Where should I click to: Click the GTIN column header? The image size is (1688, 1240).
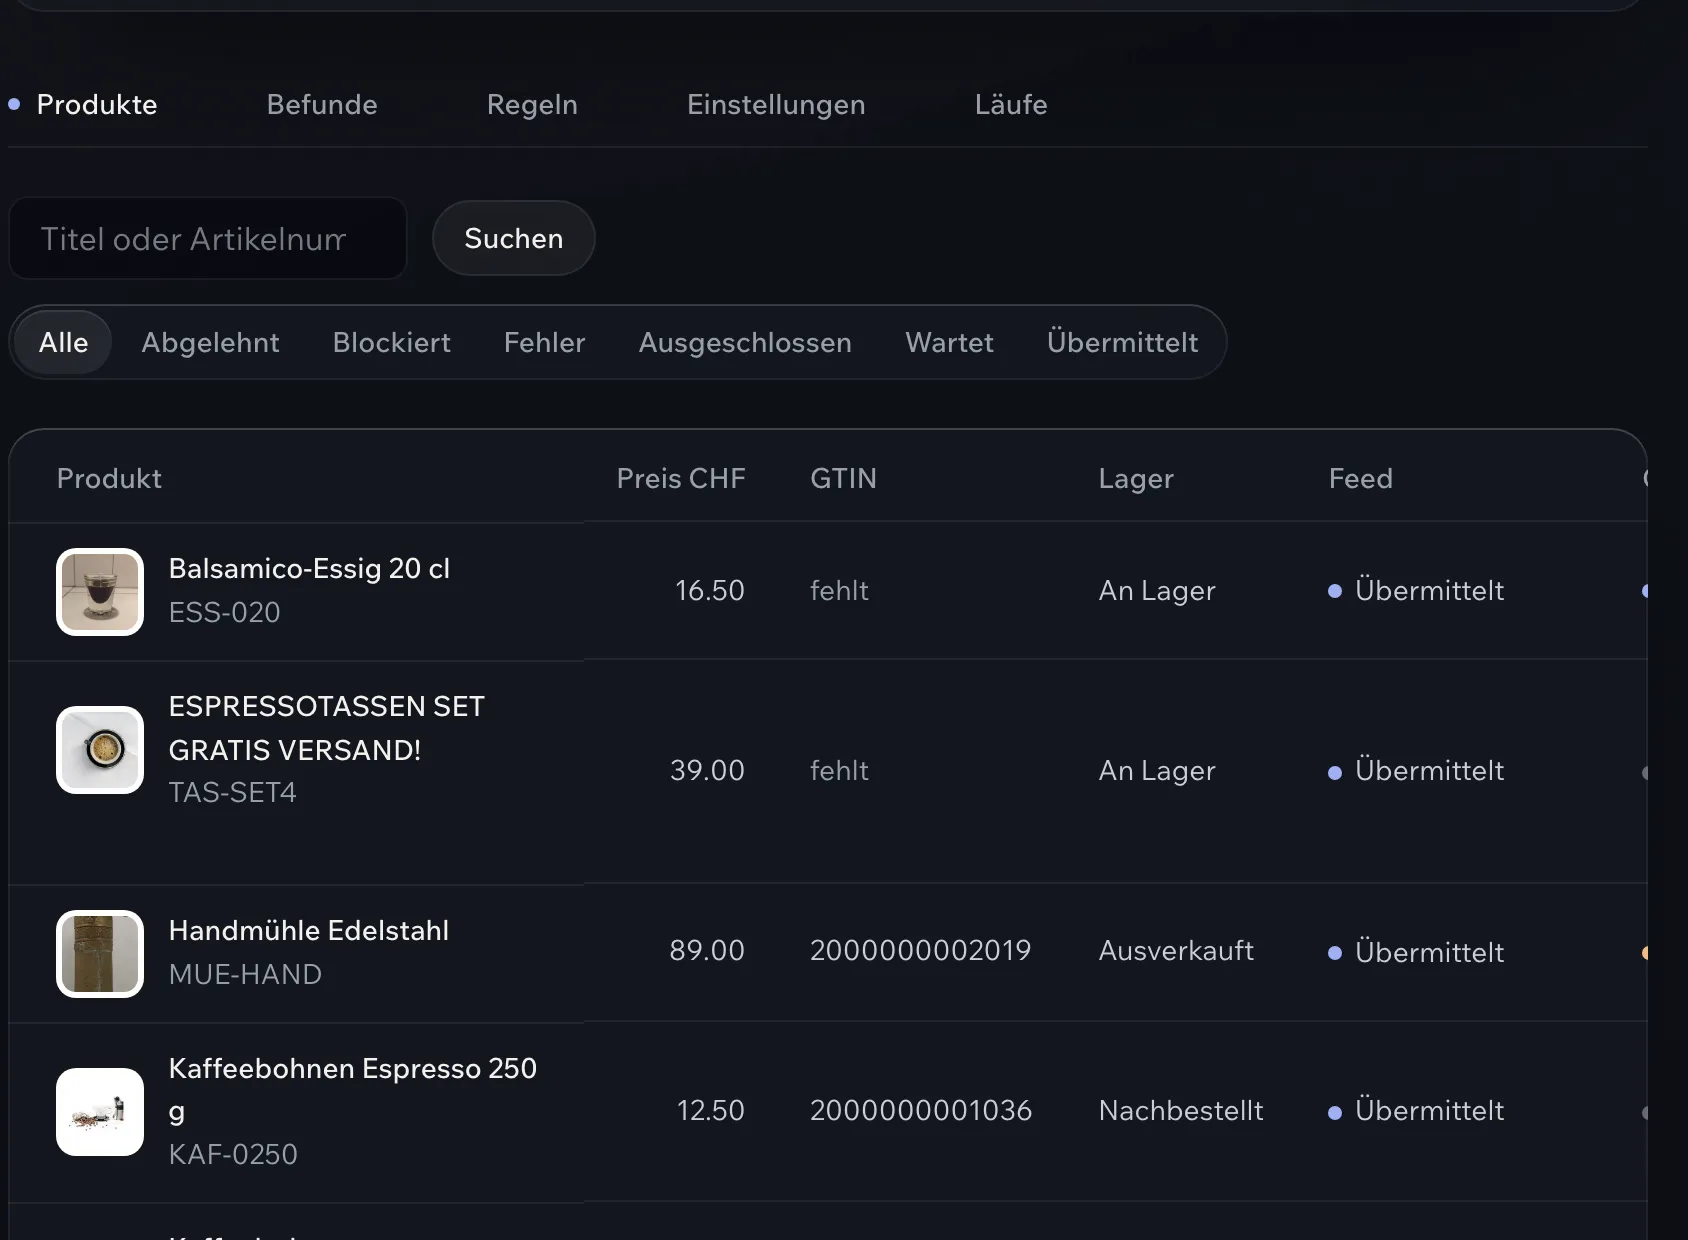coord(843,479)
